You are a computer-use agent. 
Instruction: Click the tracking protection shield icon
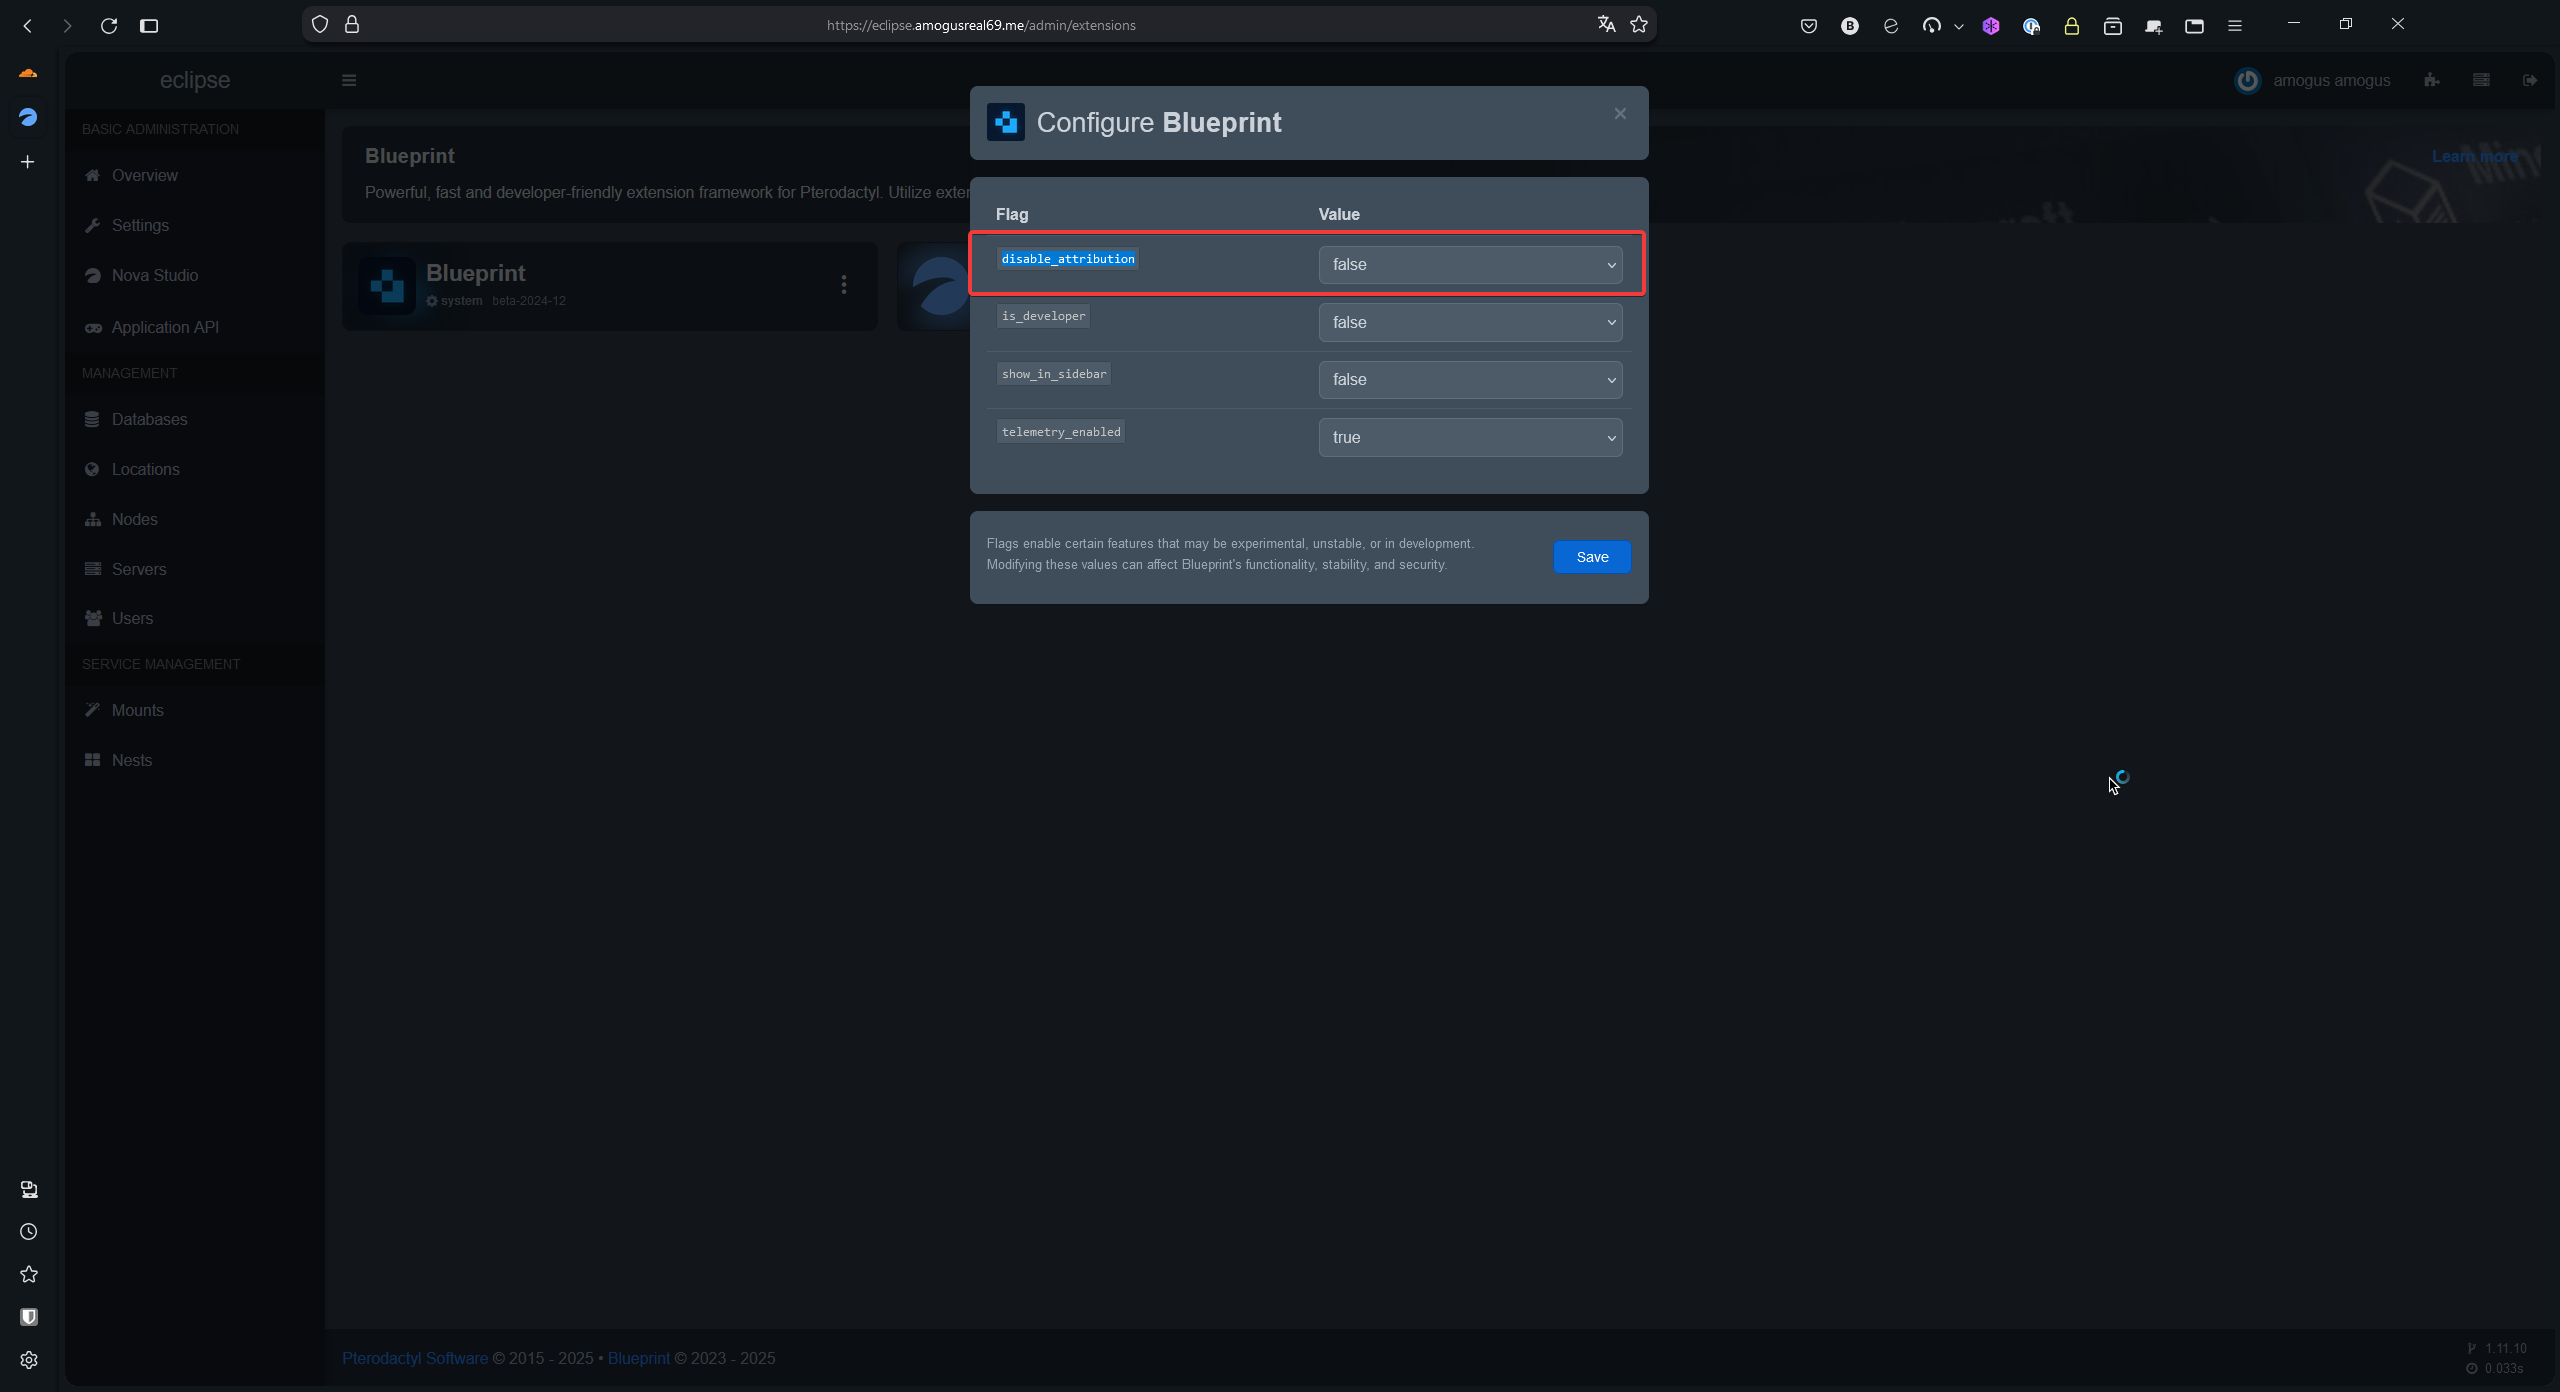point(320,24)
